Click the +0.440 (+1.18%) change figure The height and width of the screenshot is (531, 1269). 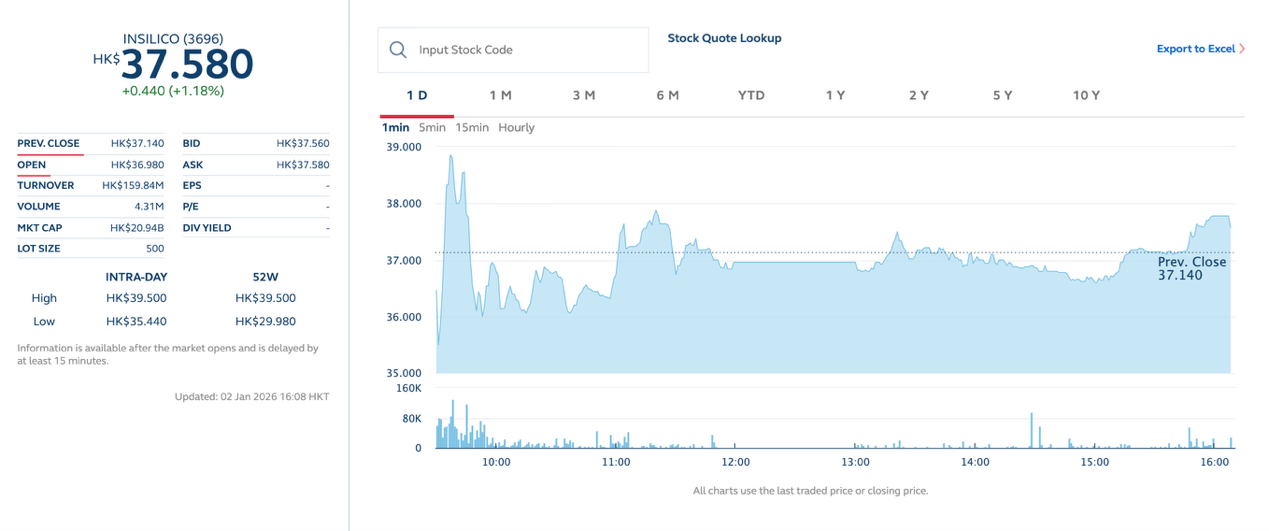pyautogui.click(x=173, y=90)
